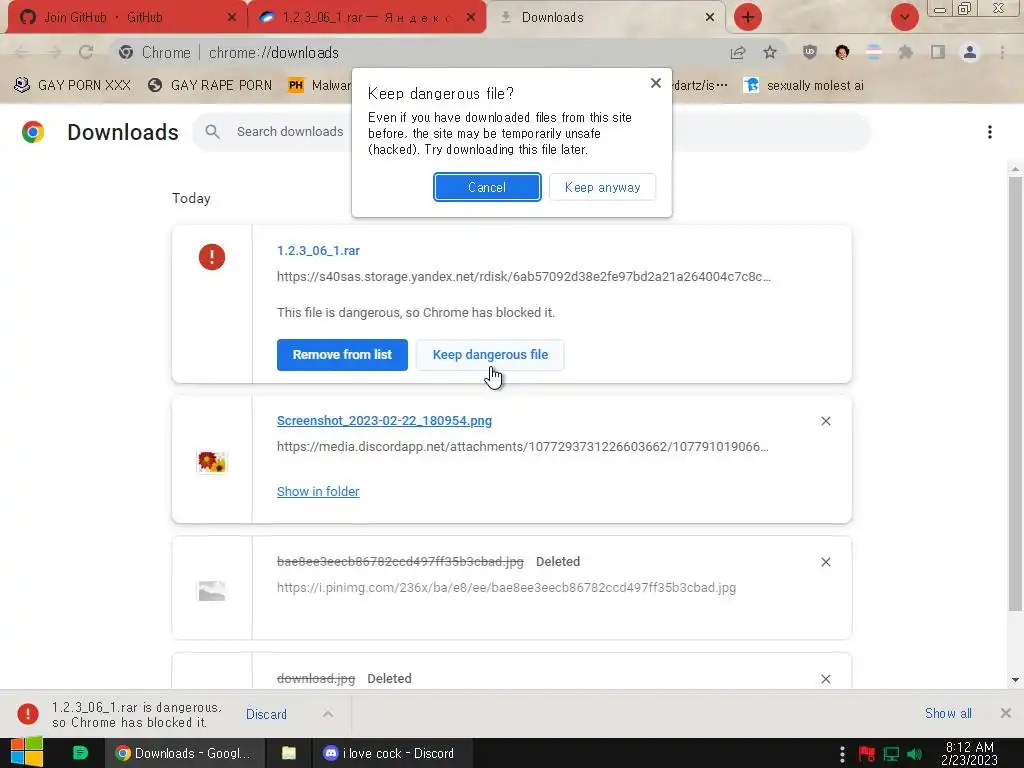The image size is (1024, 768).
Task: Click Show all downloads link
Action: point(948,713)
